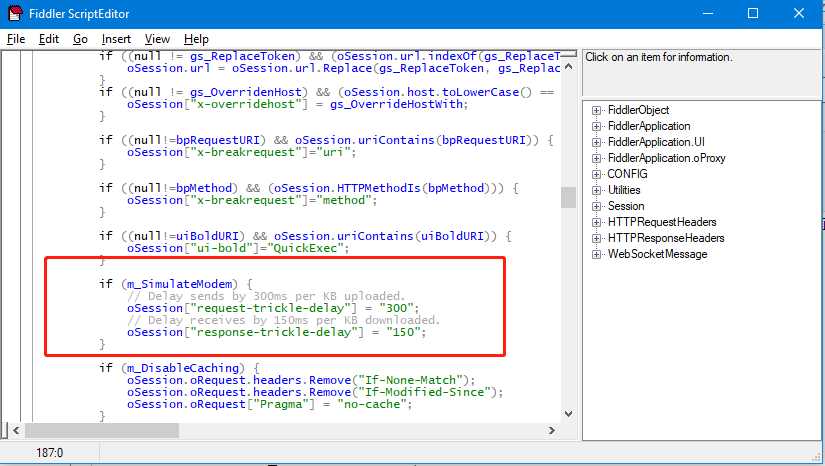This screenshot has height=466, width=825.
Task: Click the comment about 150ms download delay
Action: click(284, 320)
